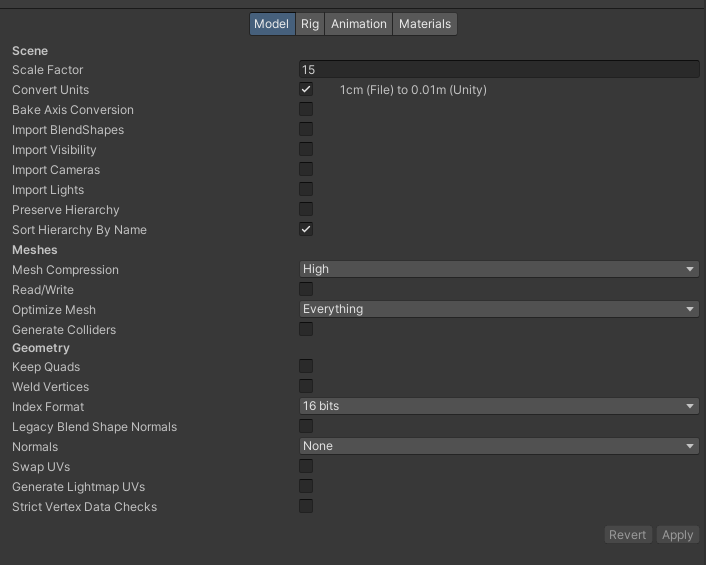Image resolution: width=706 pixels, height=565 pixels.
Task: Enable Preserve Hierarchy checkbox
Action: [306, 210]
